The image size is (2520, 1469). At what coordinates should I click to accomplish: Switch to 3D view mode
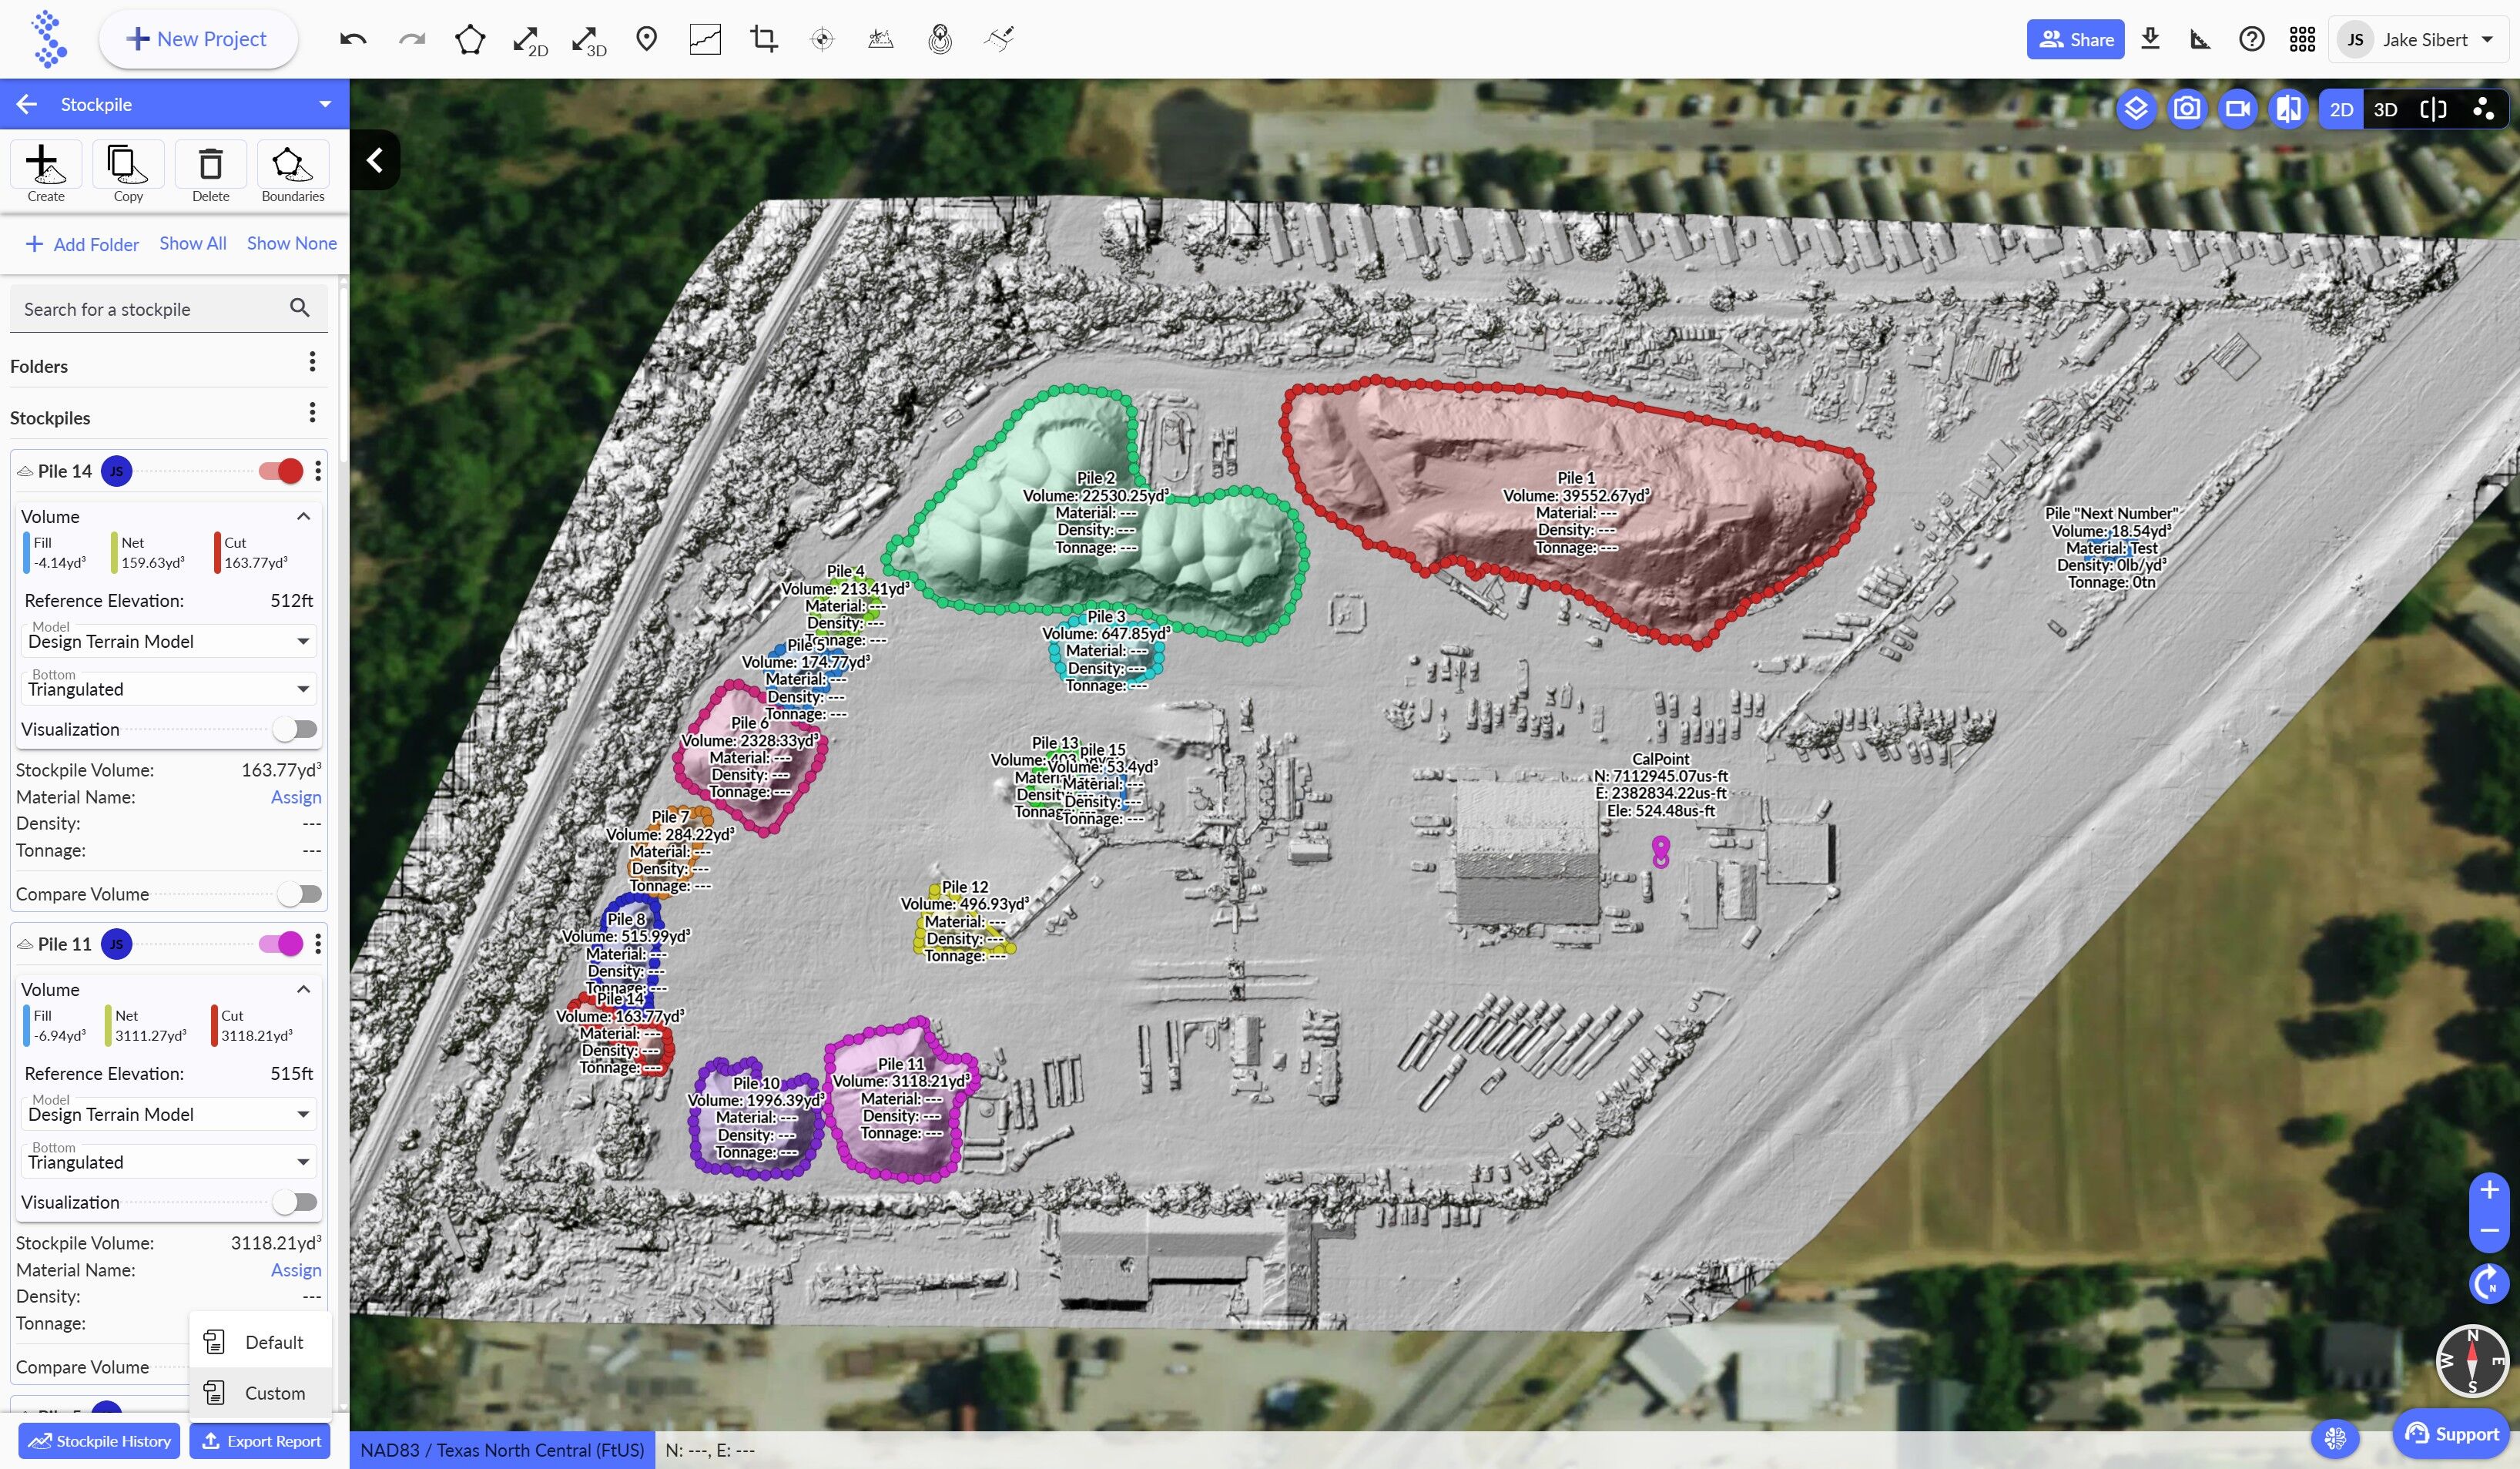2385,109
